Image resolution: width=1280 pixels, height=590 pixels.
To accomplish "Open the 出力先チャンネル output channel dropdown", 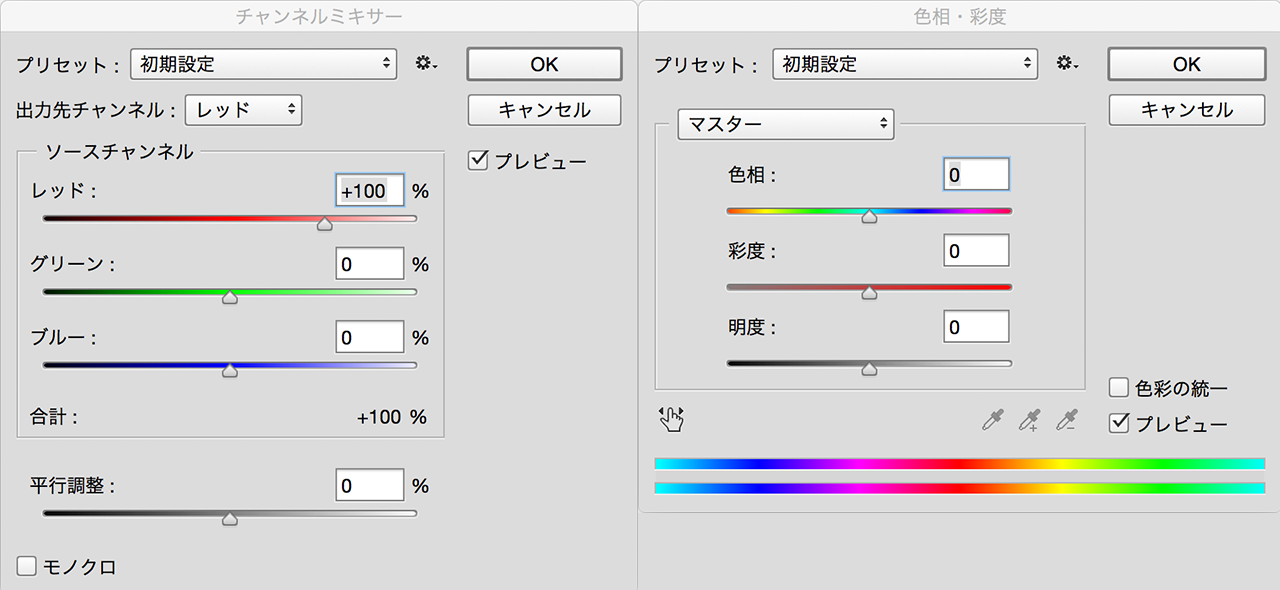I will pyautogui.click(x=243, y=111).
